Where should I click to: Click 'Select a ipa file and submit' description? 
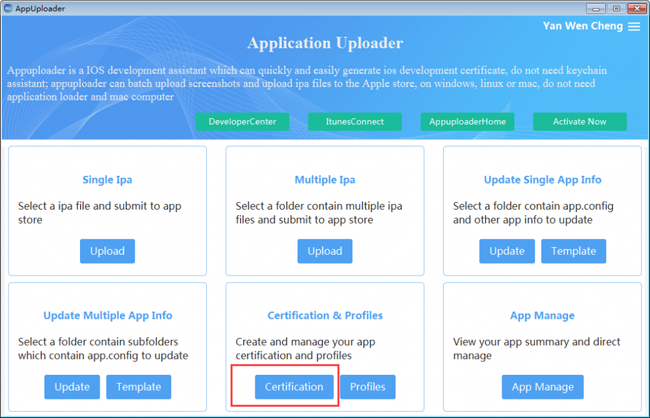pyautogui.click(x=99, y=213)
